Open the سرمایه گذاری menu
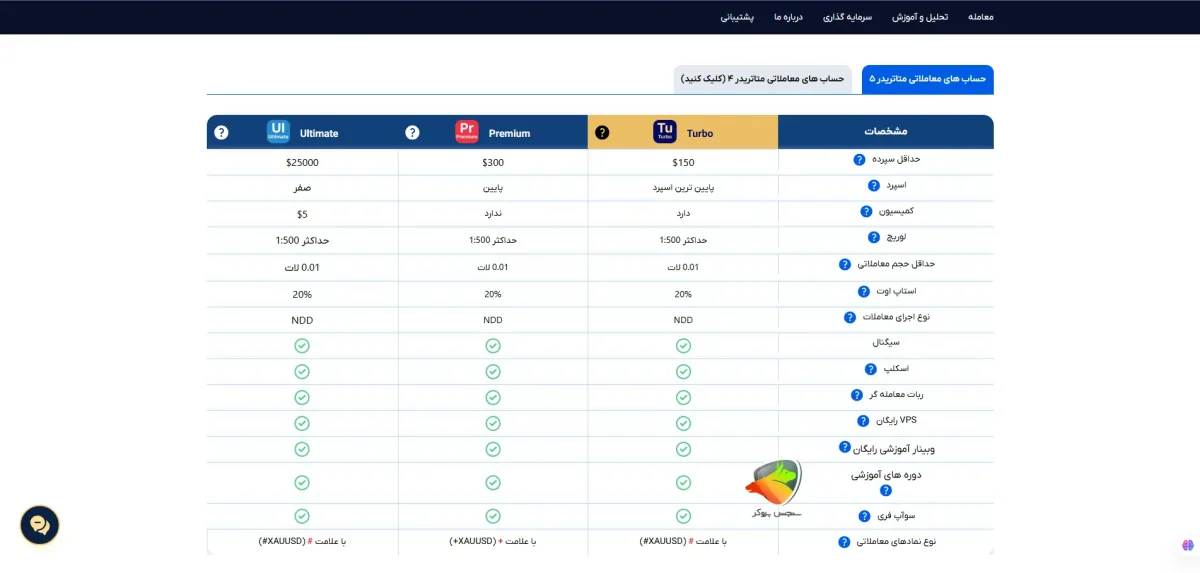 pos(848,17)
